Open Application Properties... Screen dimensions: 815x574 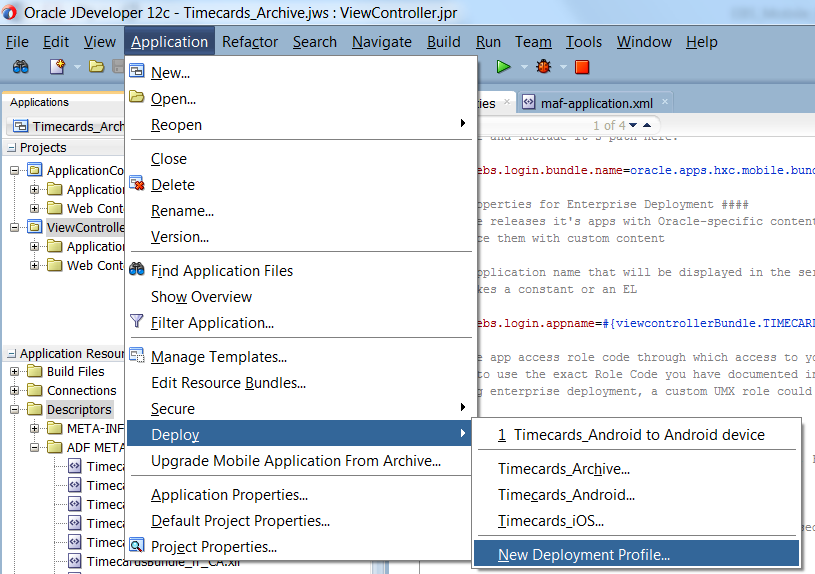point(301,494)
